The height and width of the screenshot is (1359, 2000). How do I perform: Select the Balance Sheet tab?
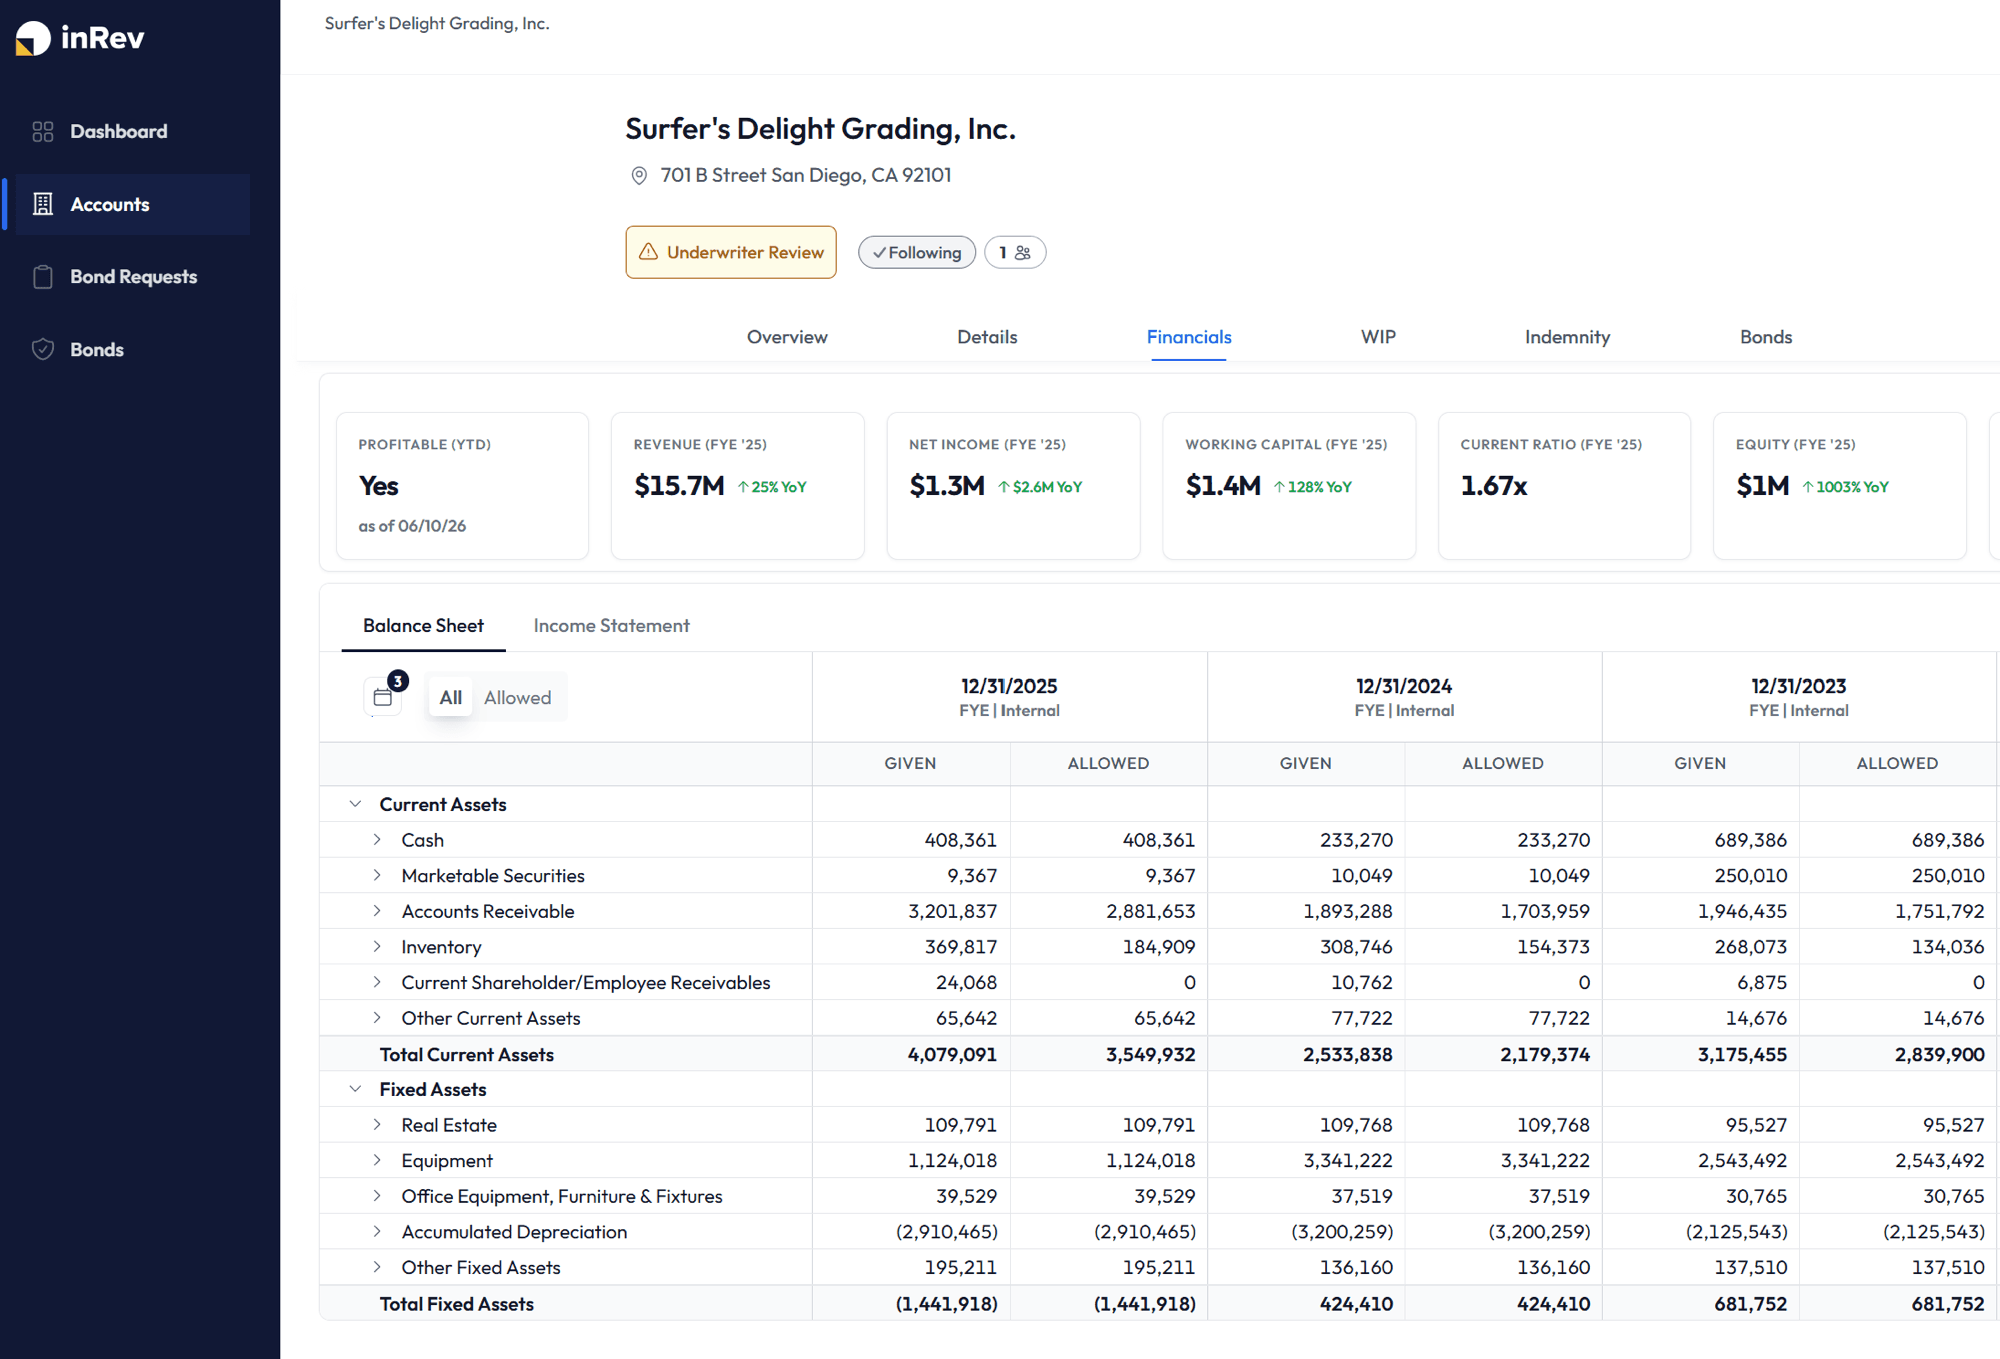point(423,625)
